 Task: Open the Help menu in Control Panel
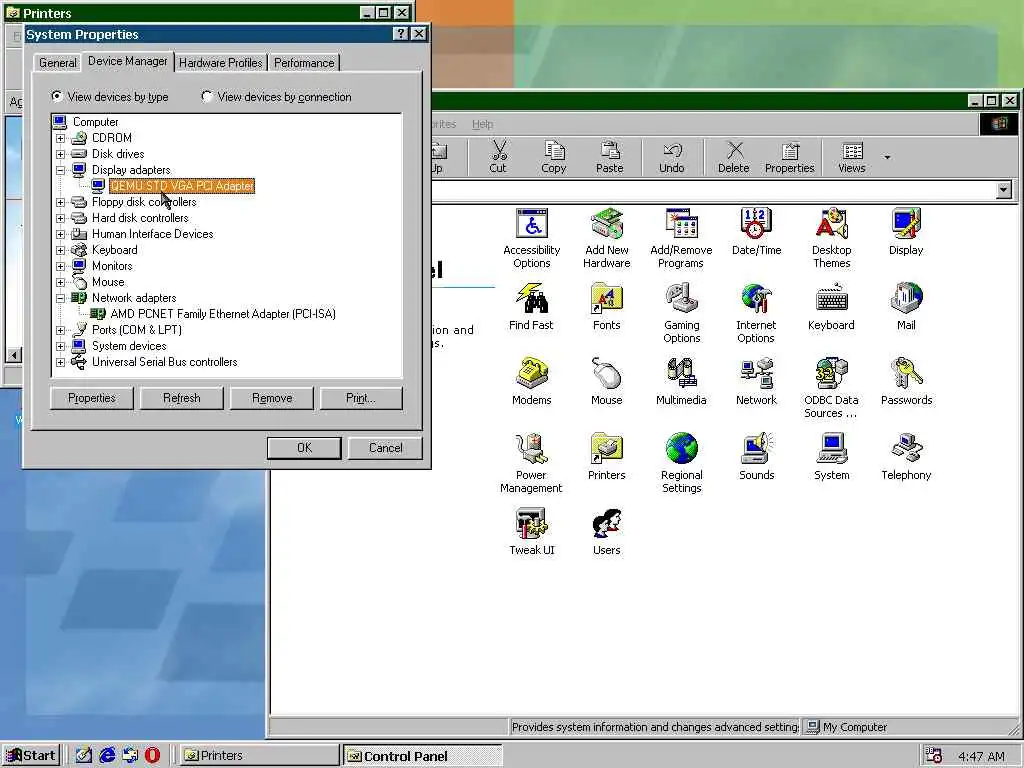(483, 124)
